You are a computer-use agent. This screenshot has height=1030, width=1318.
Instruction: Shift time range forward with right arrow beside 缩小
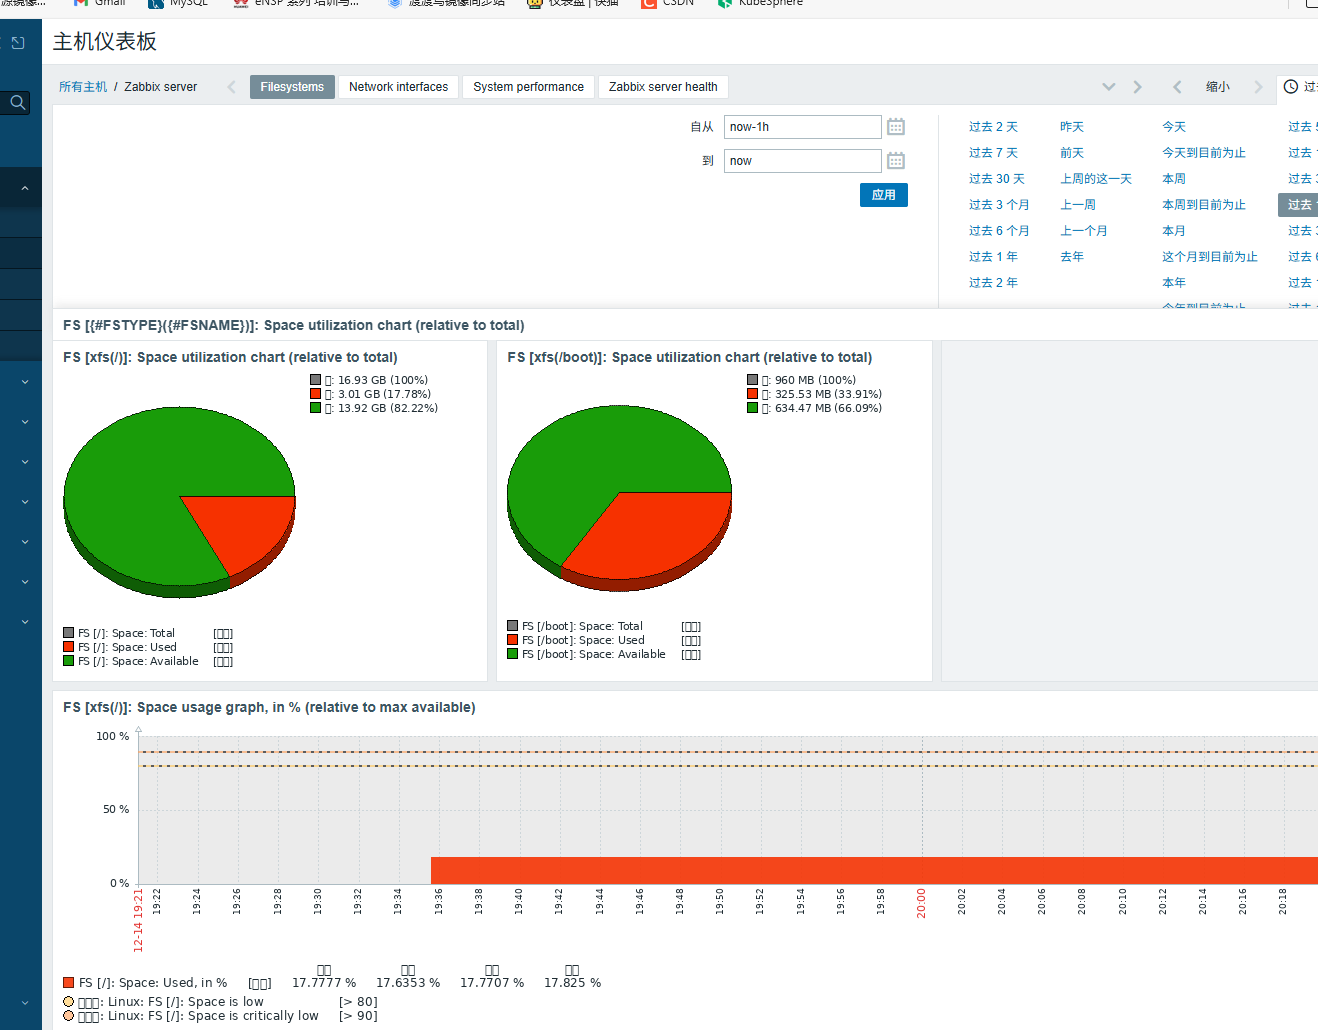click(1258, 87)
